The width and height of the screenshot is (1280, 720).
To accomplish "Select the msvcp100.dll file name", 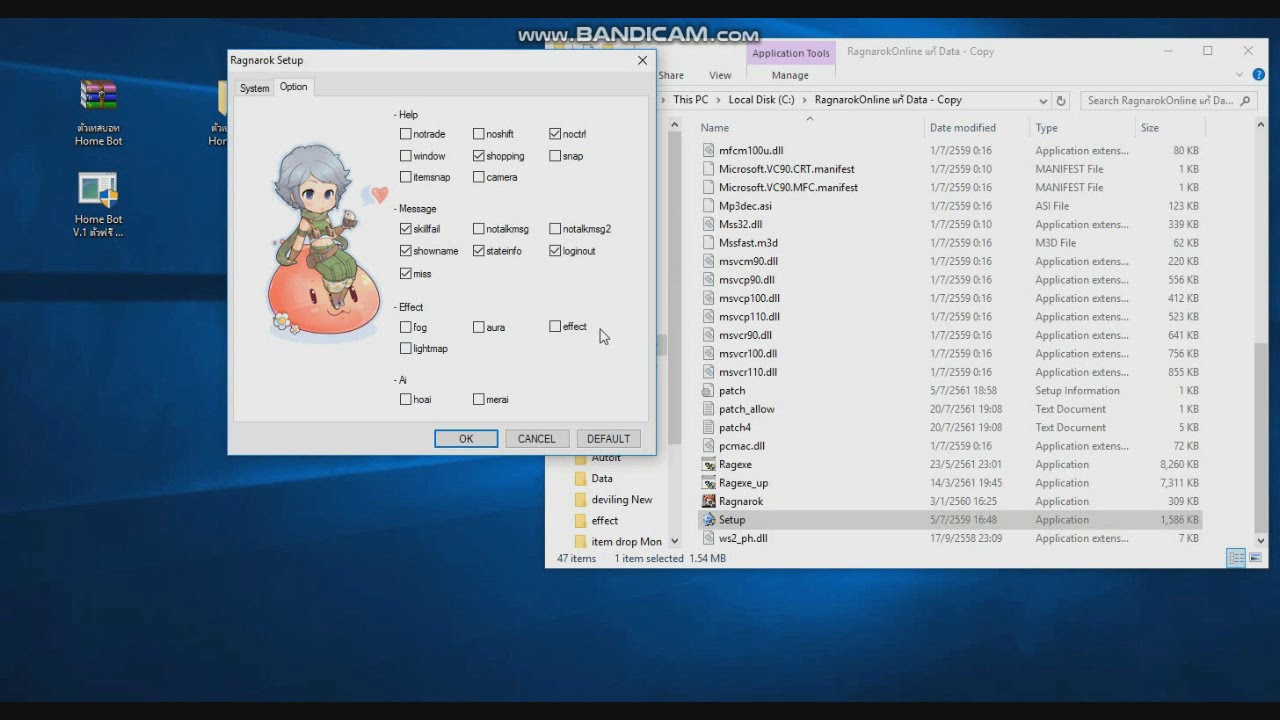I will point(749,298).
